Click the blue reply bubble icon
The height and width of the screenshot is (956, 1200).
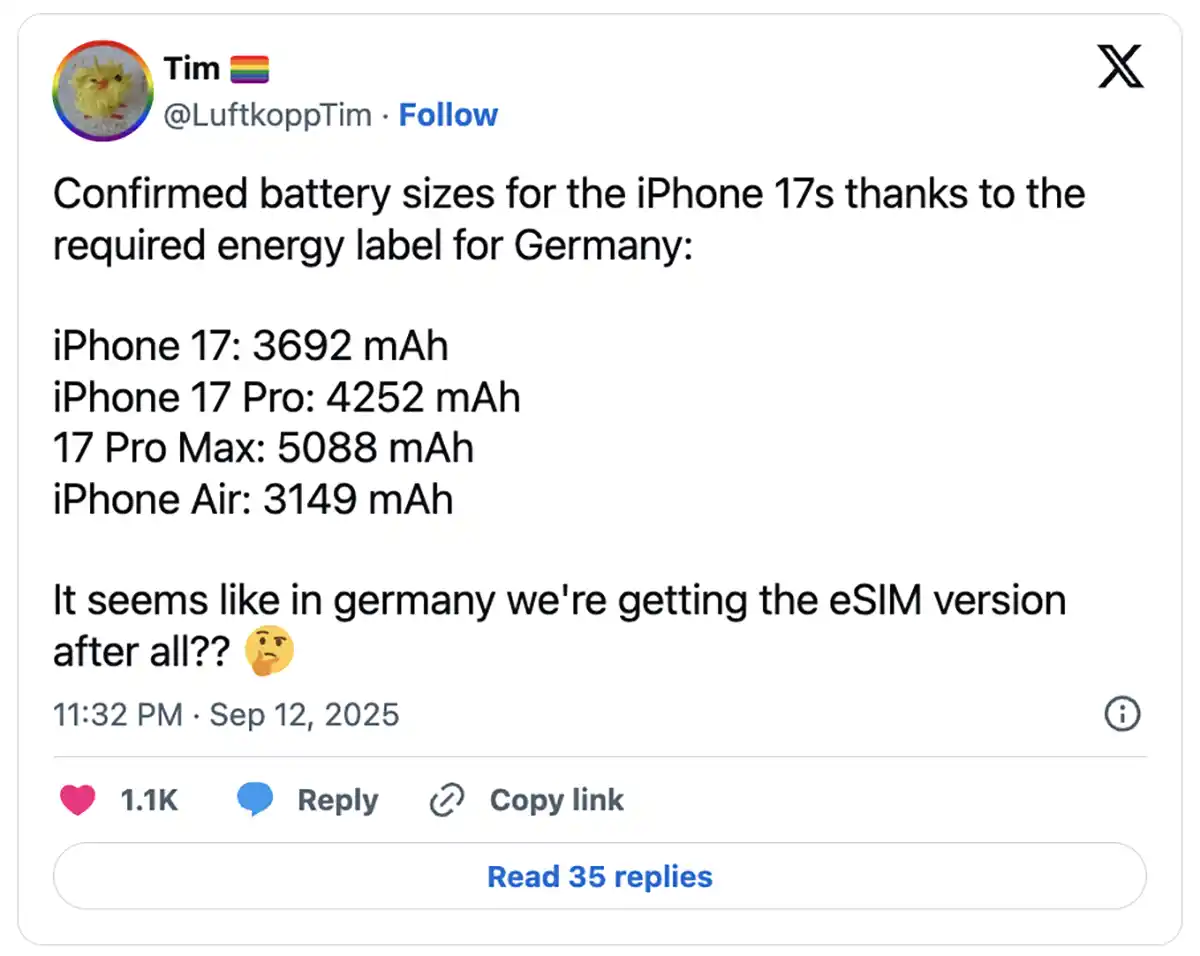click(x=256, y=800)
